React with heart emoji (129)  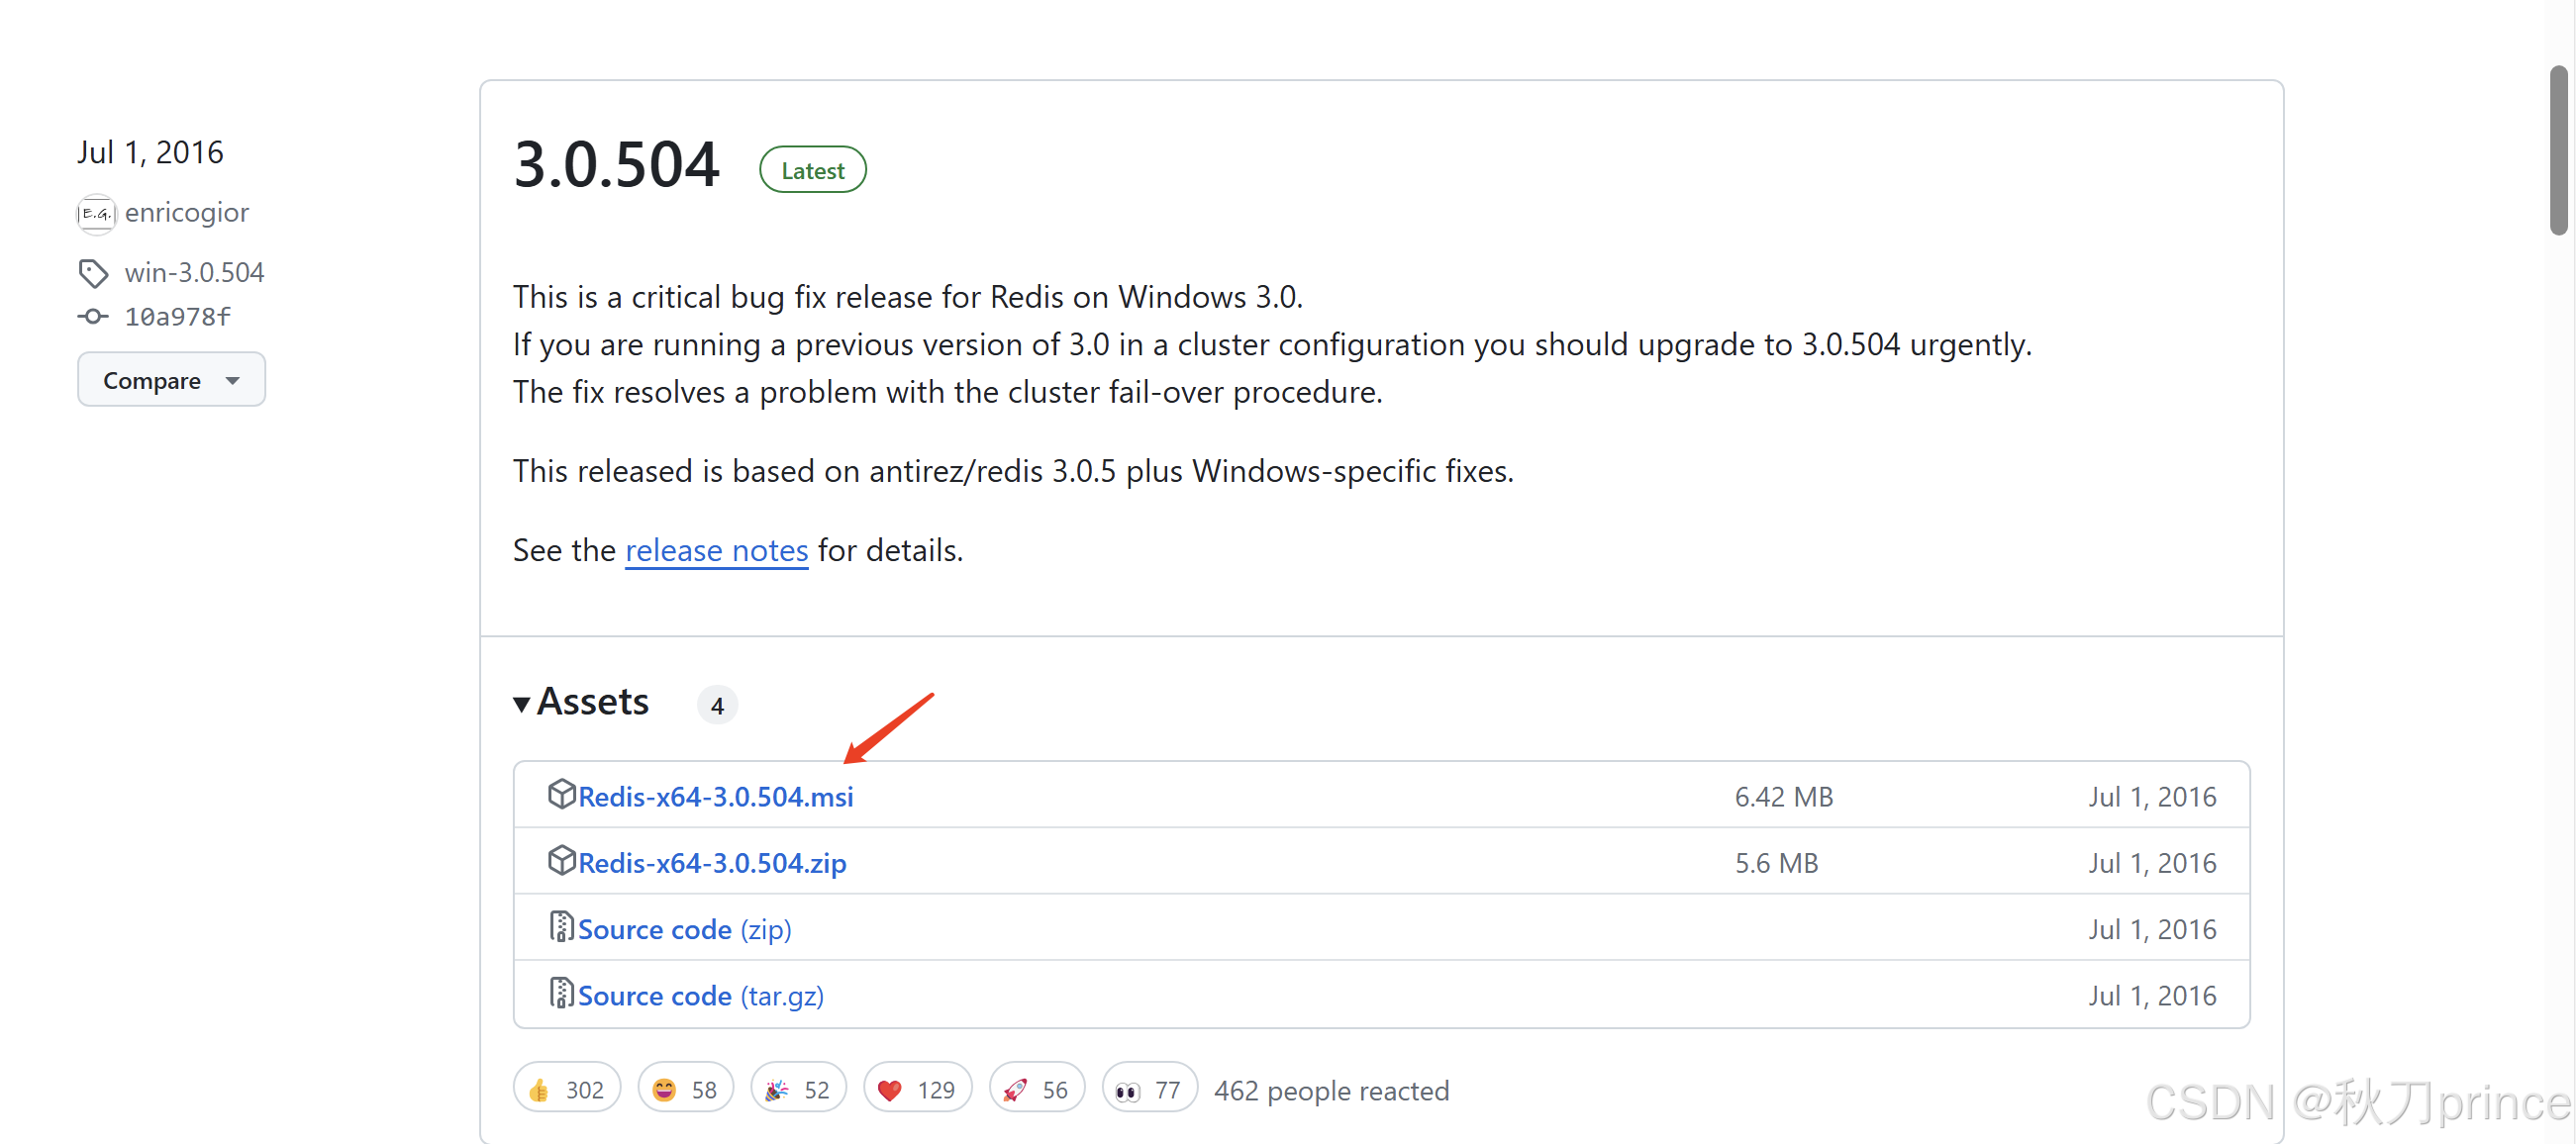coord(917,1089)
